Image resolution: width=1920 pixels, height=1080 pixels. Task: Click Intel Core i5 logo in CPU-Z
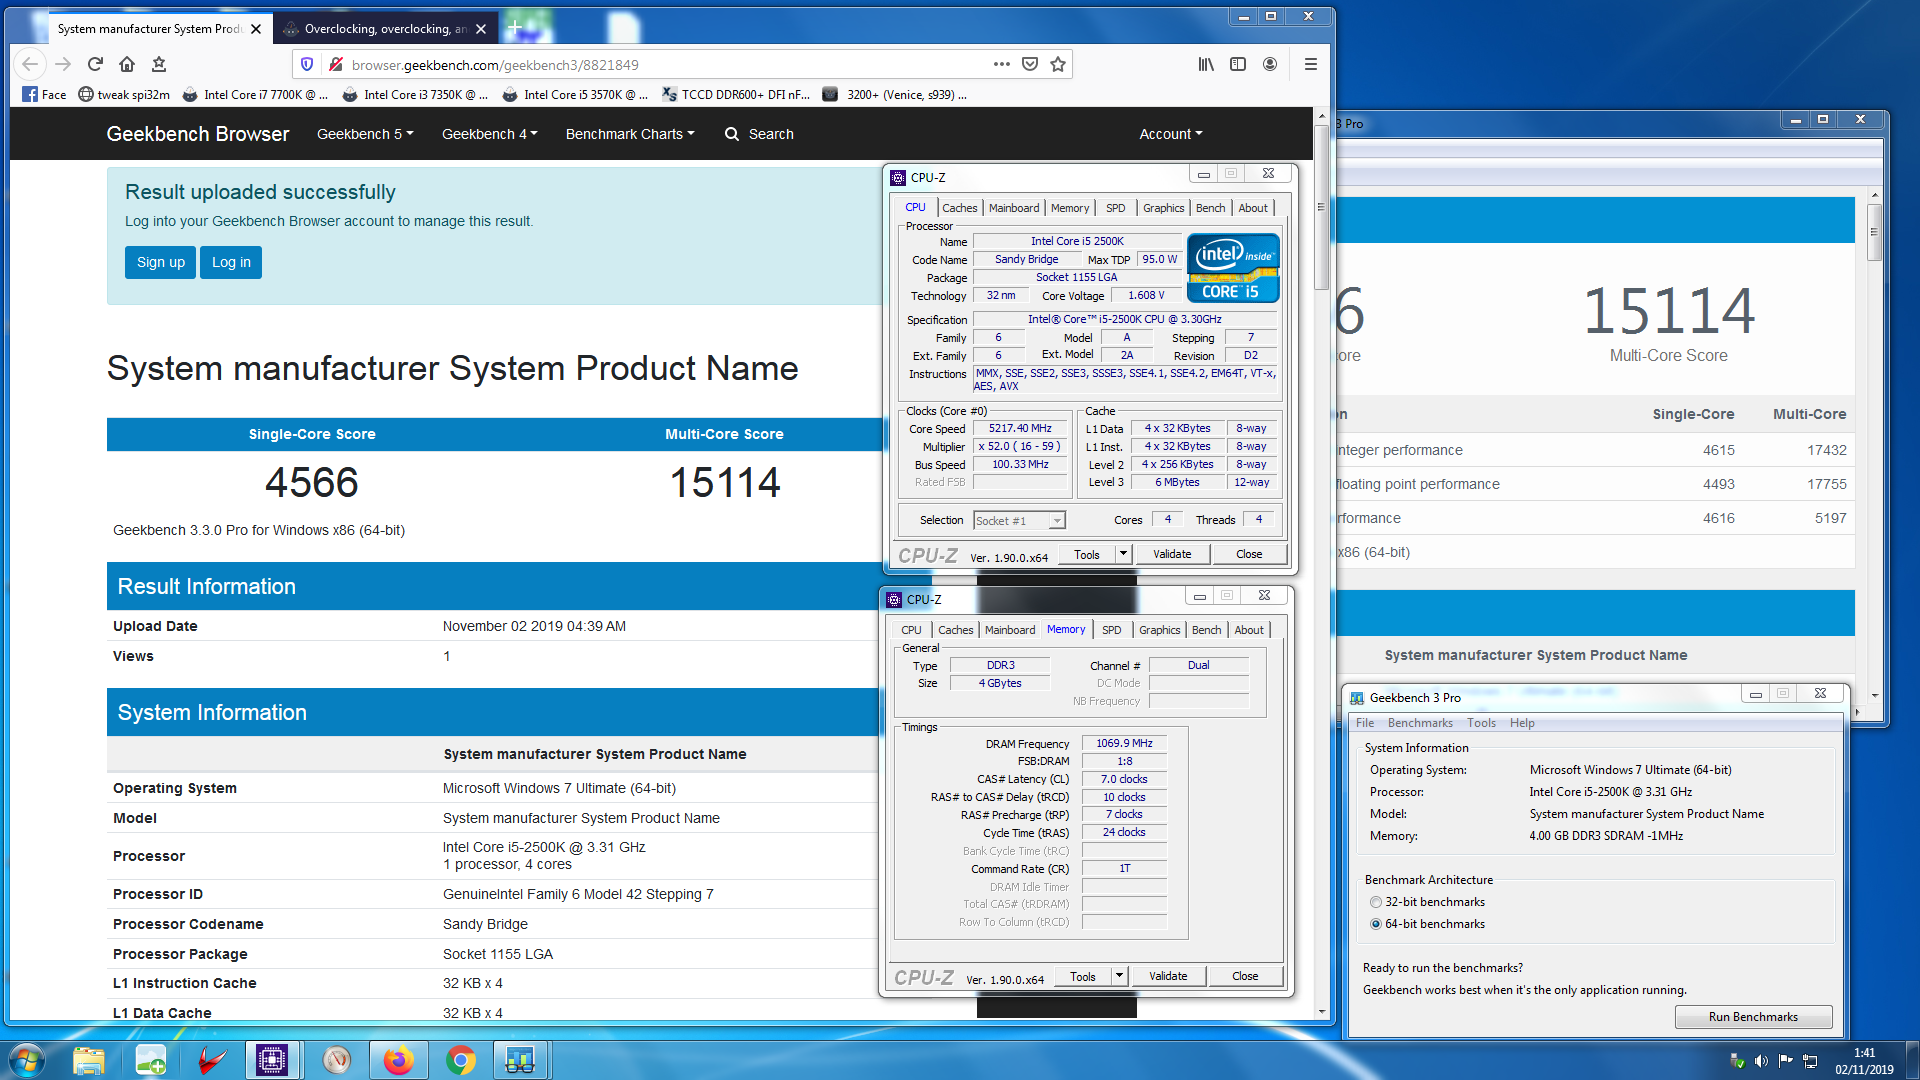pyautogui.click(x=1233, y=268)
